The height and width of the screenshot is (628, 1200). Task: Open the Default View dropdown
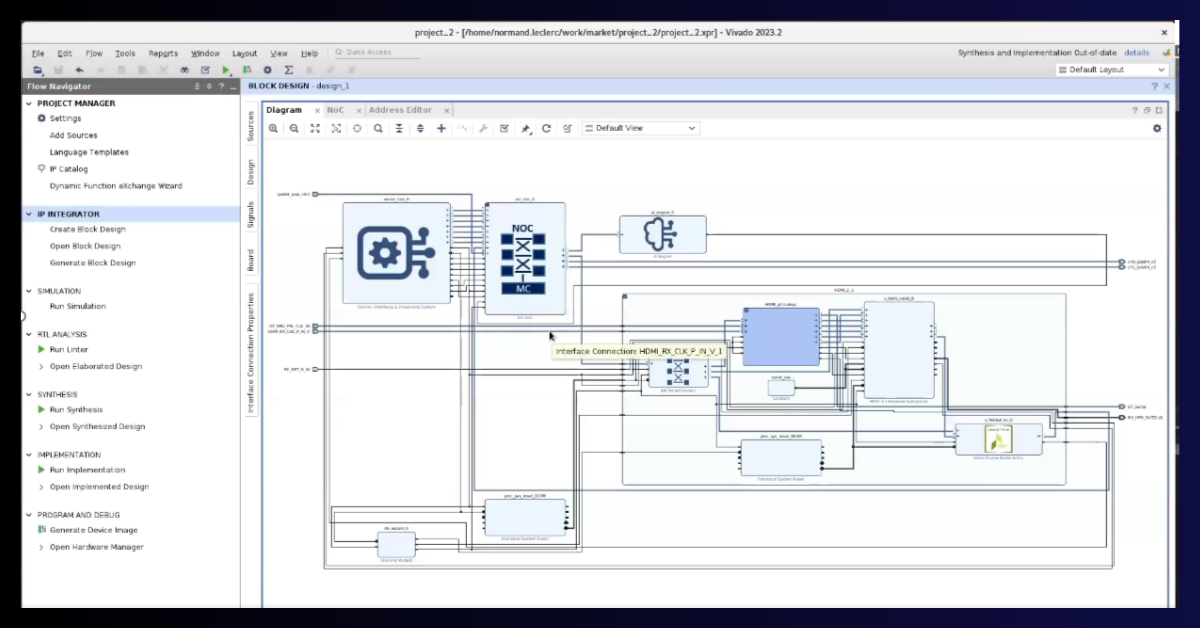point(640,128)
